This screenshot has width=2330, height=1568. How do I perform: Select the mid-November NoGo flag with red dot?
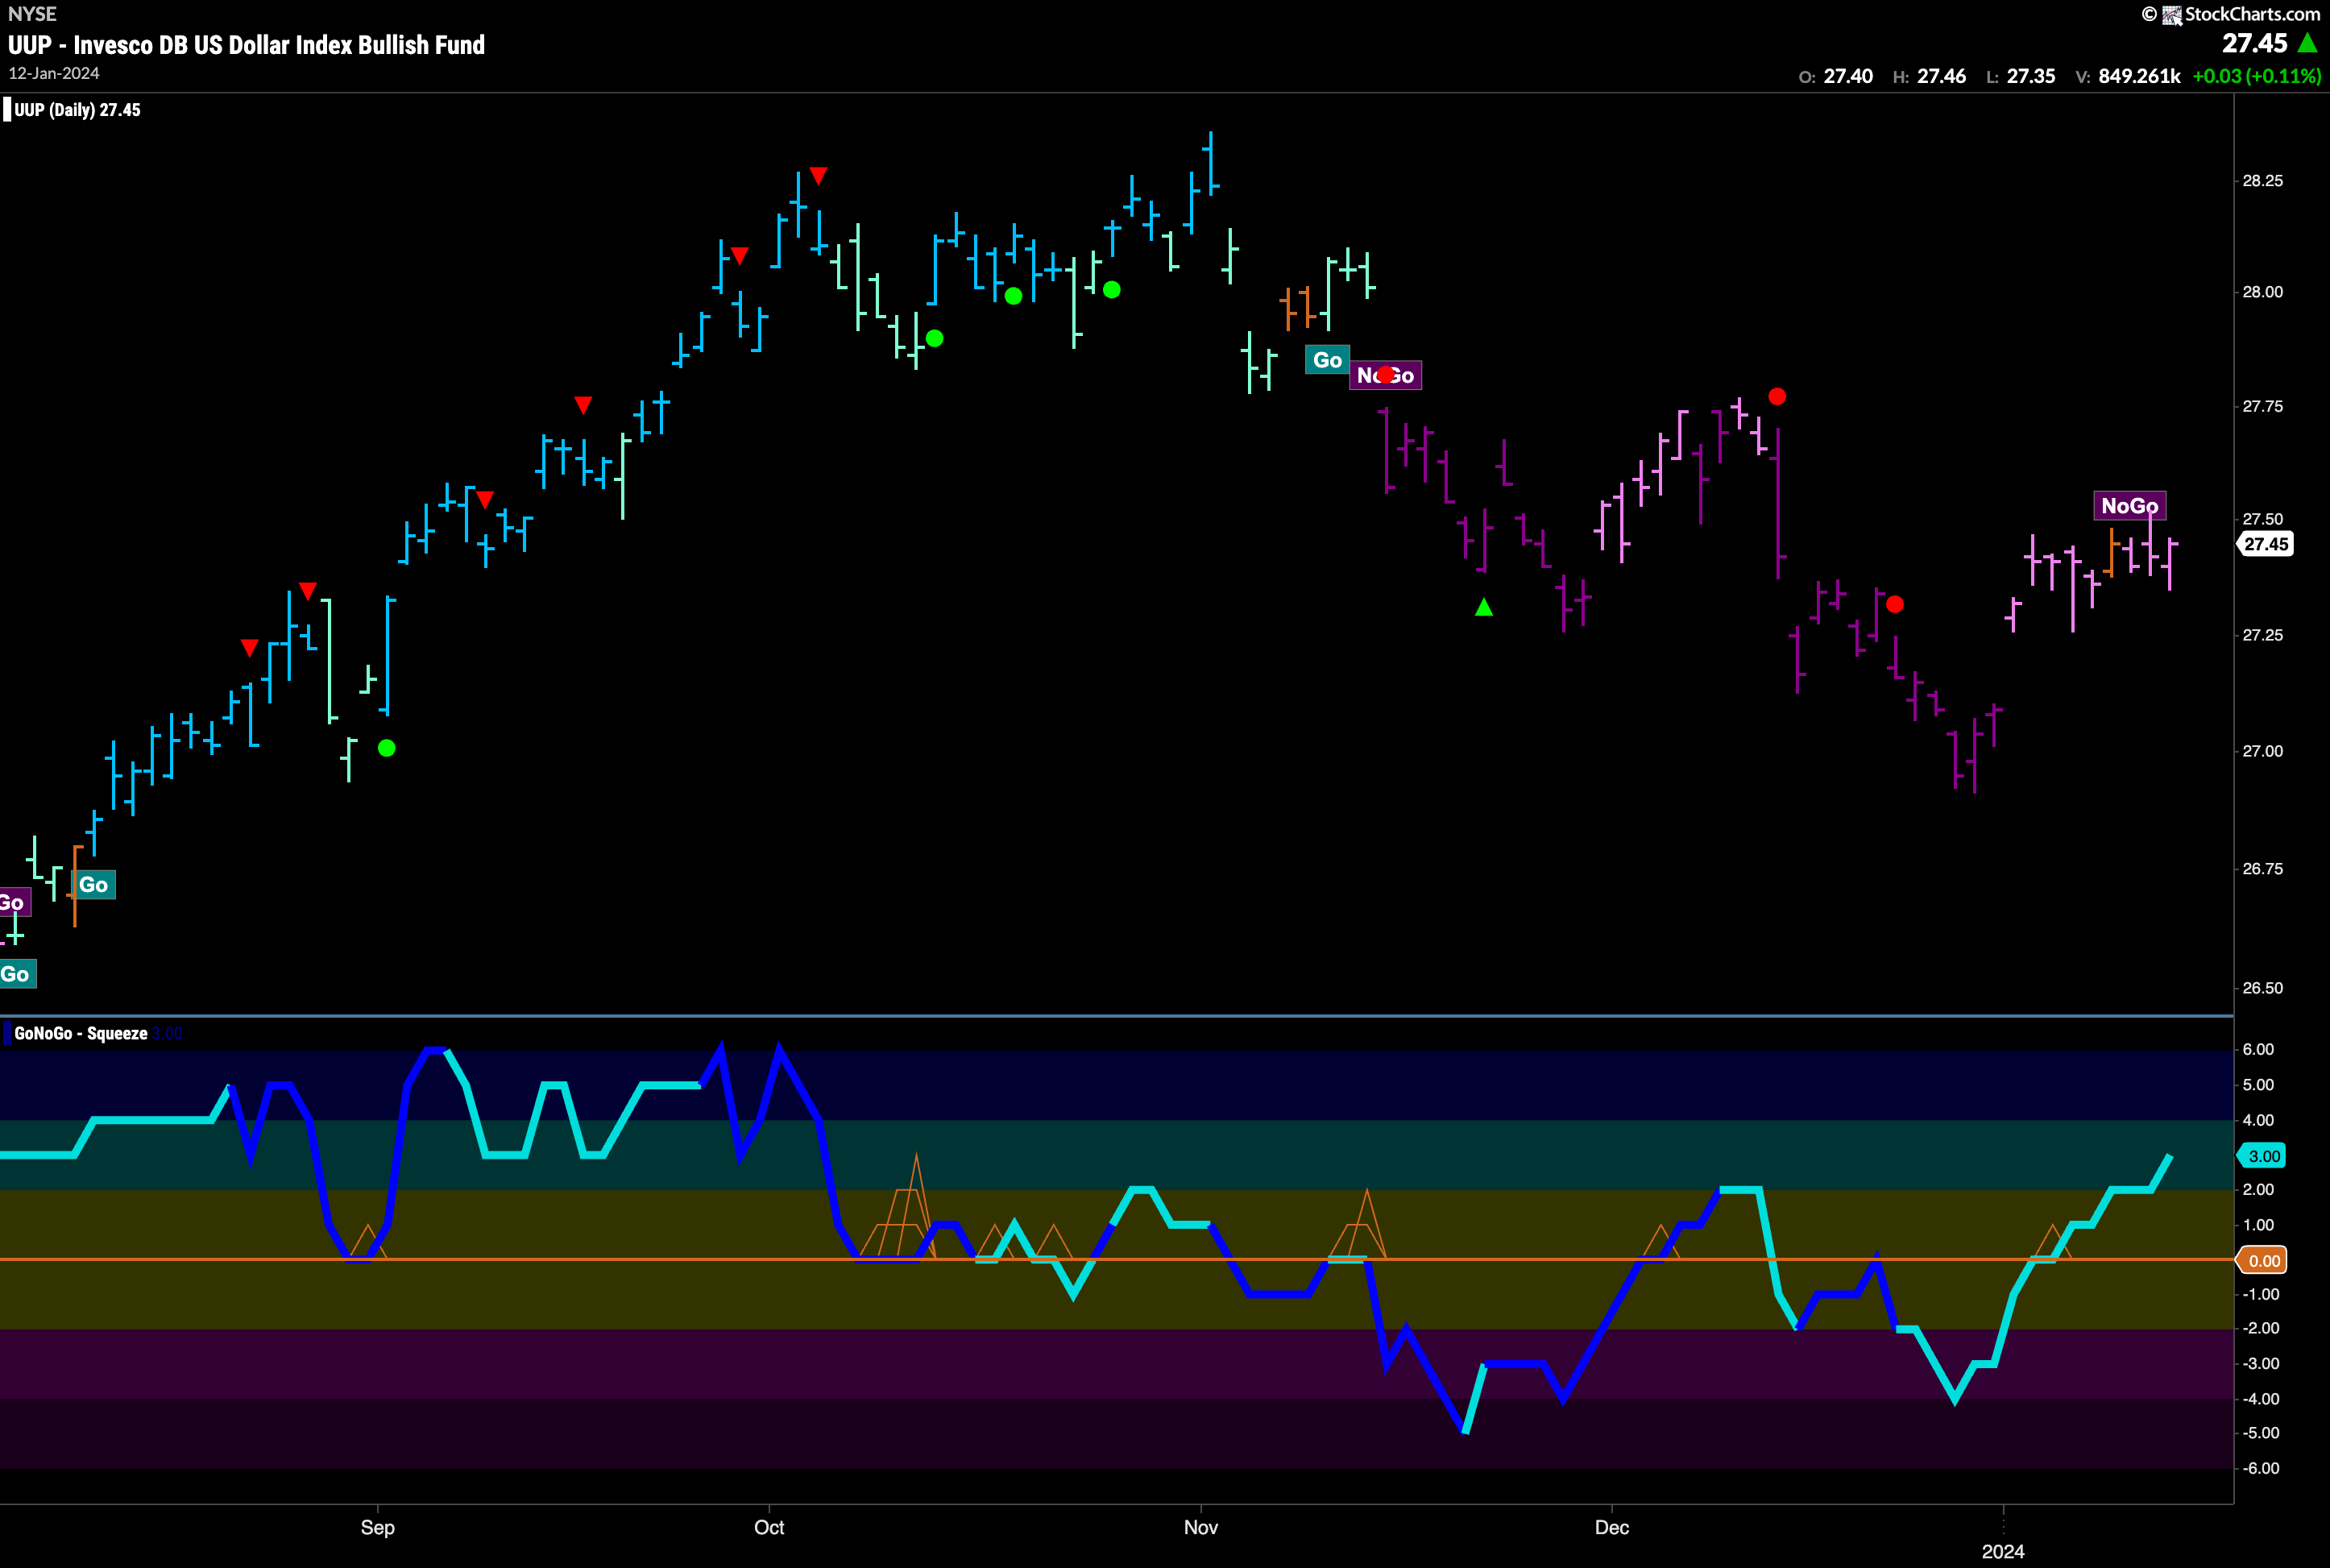[1385, 375]
